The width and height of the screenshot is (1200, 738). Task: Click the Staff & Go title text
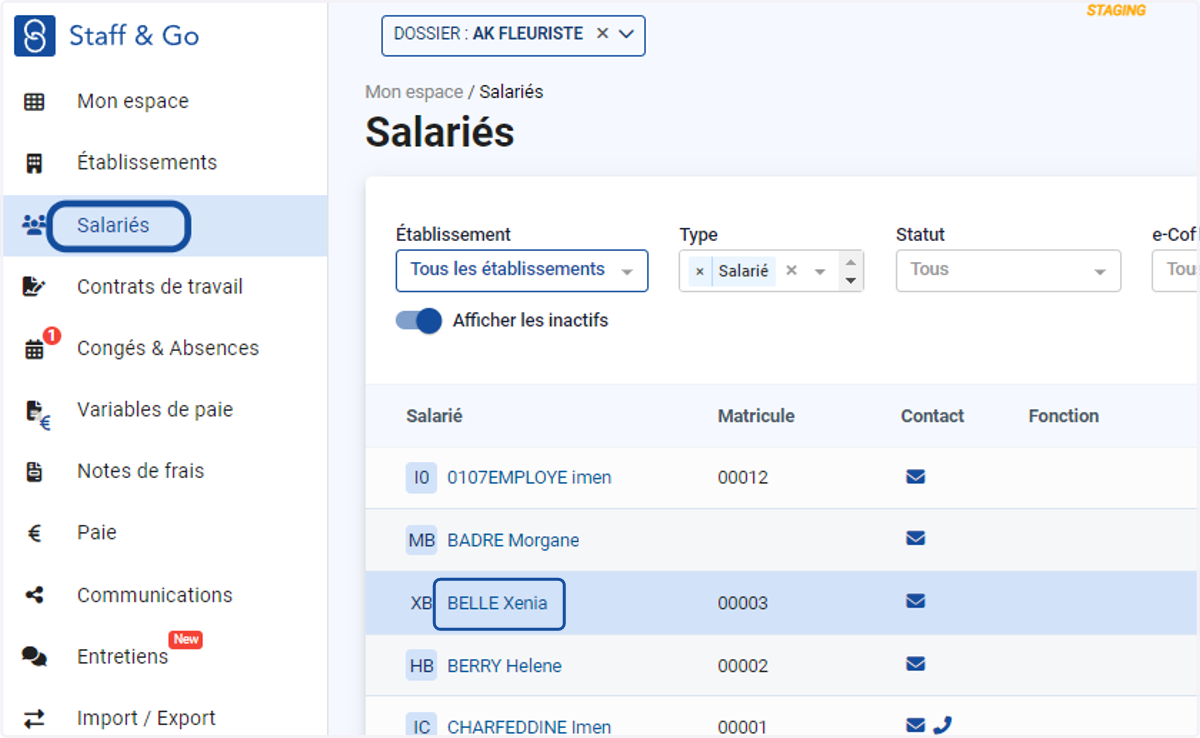click(x=134, y=36)
